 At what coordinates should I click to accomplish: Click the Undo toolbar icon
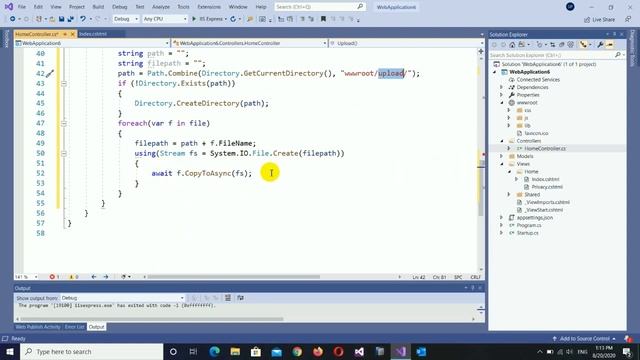tap(83, 19)
